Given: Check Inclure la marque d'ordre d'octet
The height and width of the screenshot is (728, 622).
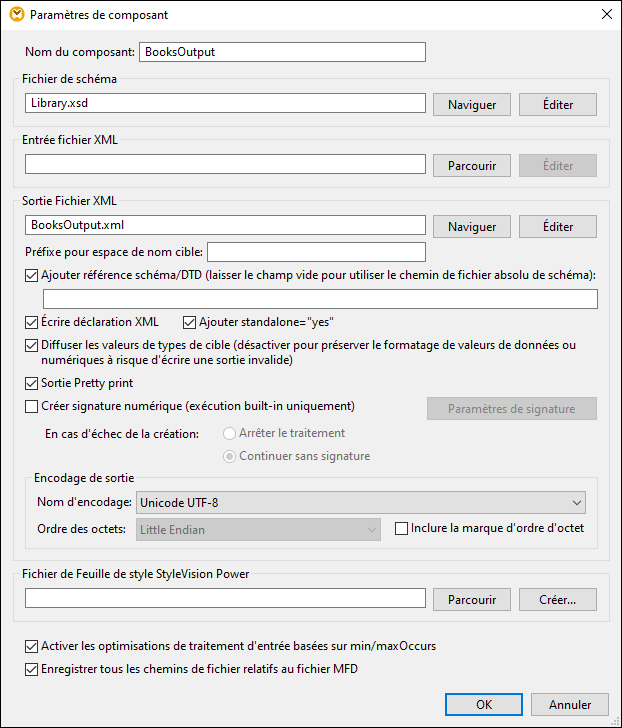Looking at the screenshot, I should (402, 528).
